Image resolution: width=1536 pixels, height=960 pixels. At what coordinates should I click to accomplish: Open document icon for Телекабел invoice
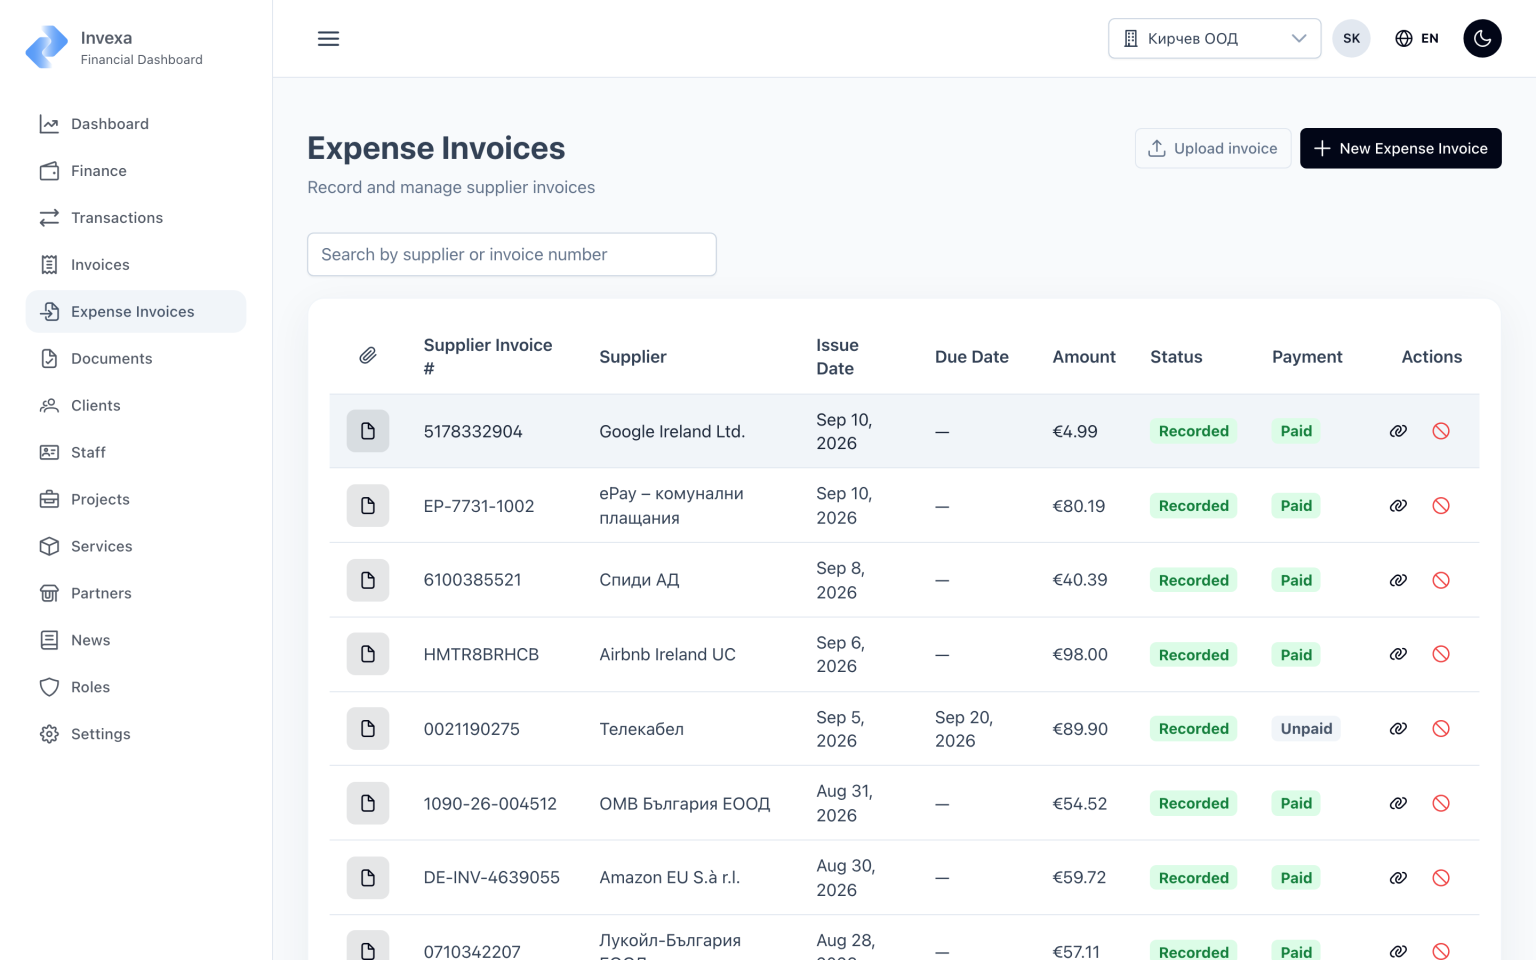pyautogui.click(x=368, y=729)
